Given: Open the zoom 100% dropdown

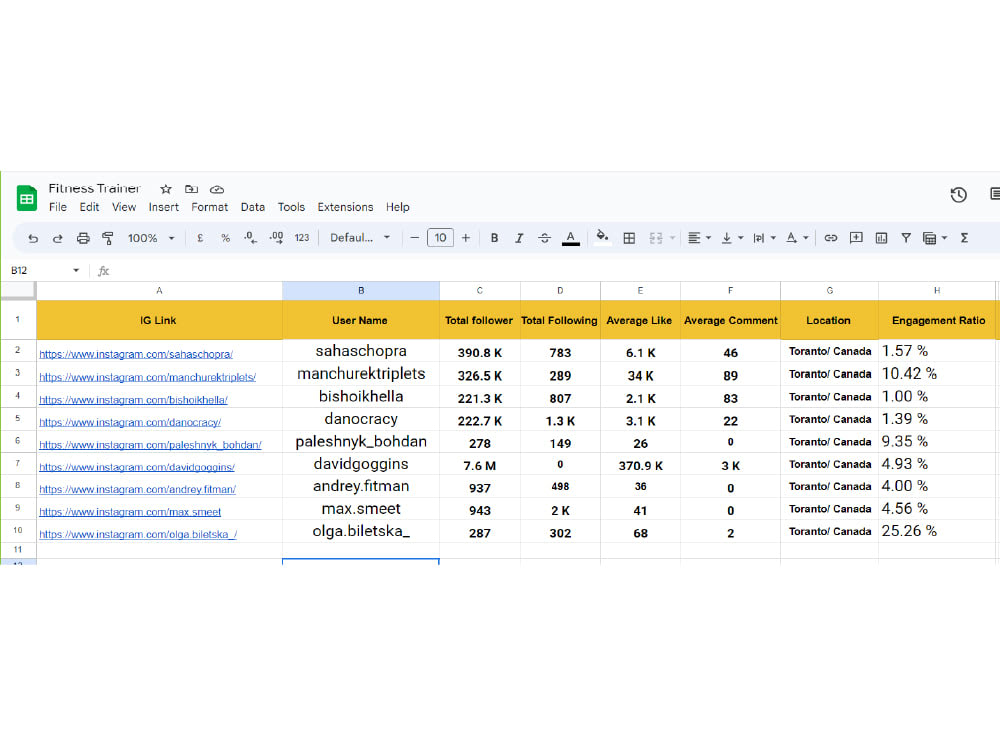Looking at the screenshot, I should (x=151, y=238).
